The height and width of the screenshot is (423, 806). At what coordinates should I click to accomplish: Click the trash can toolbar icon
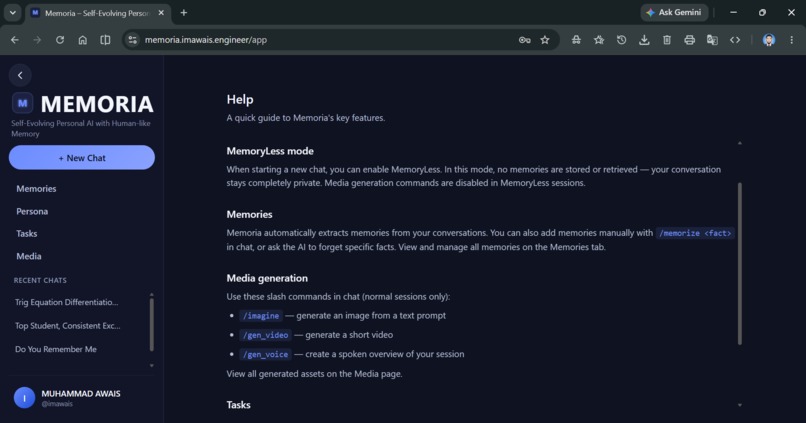667,40
